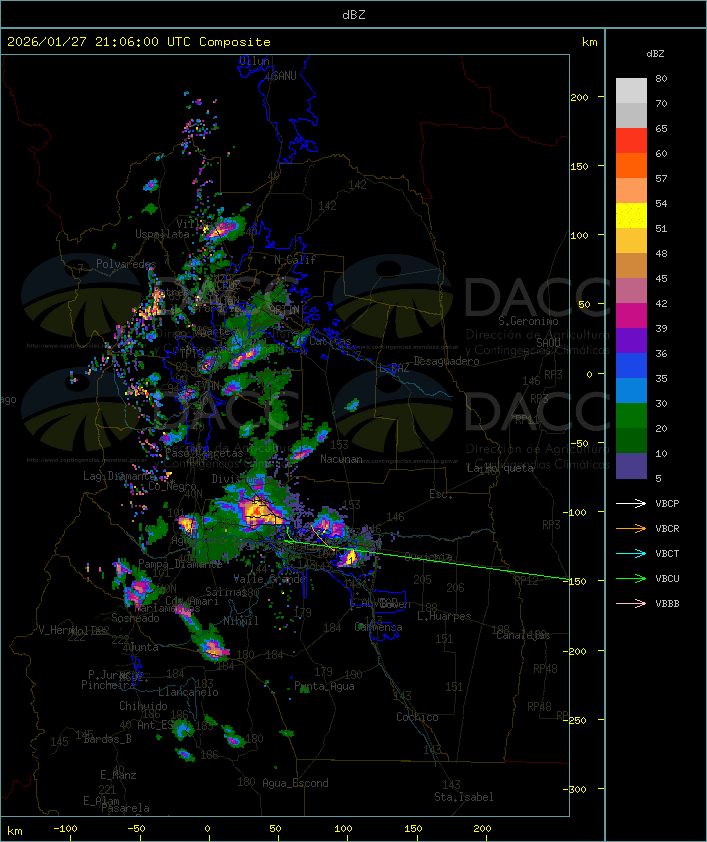Click the green VBCU arrow icon
Image resolution: width=707 pixels, height=842 pixels.
(632, 578)
